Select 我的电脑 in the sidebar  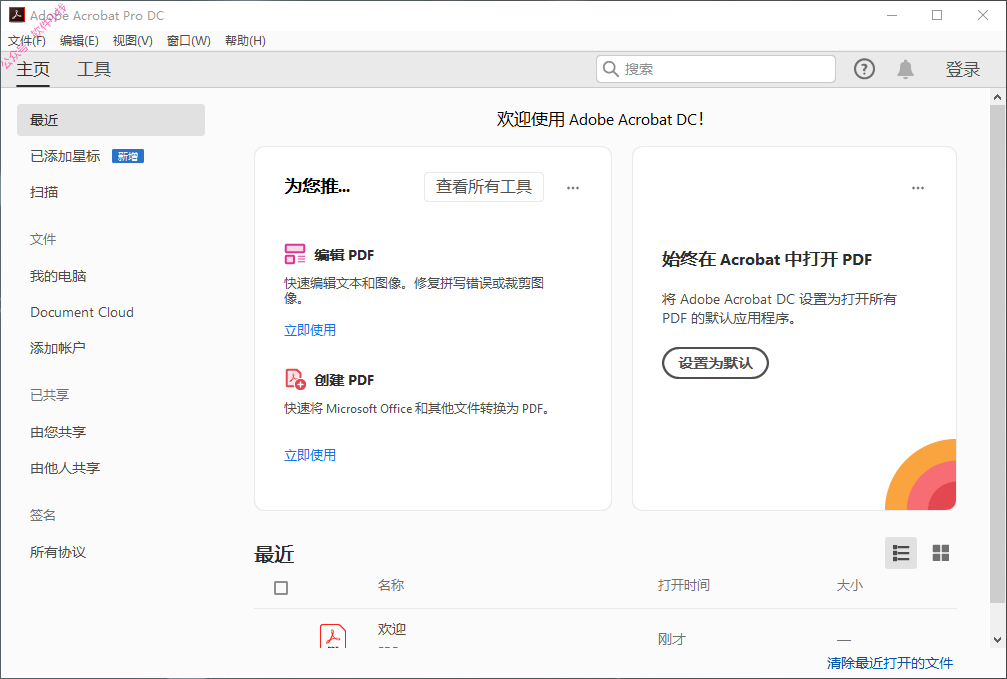point(58,276)
